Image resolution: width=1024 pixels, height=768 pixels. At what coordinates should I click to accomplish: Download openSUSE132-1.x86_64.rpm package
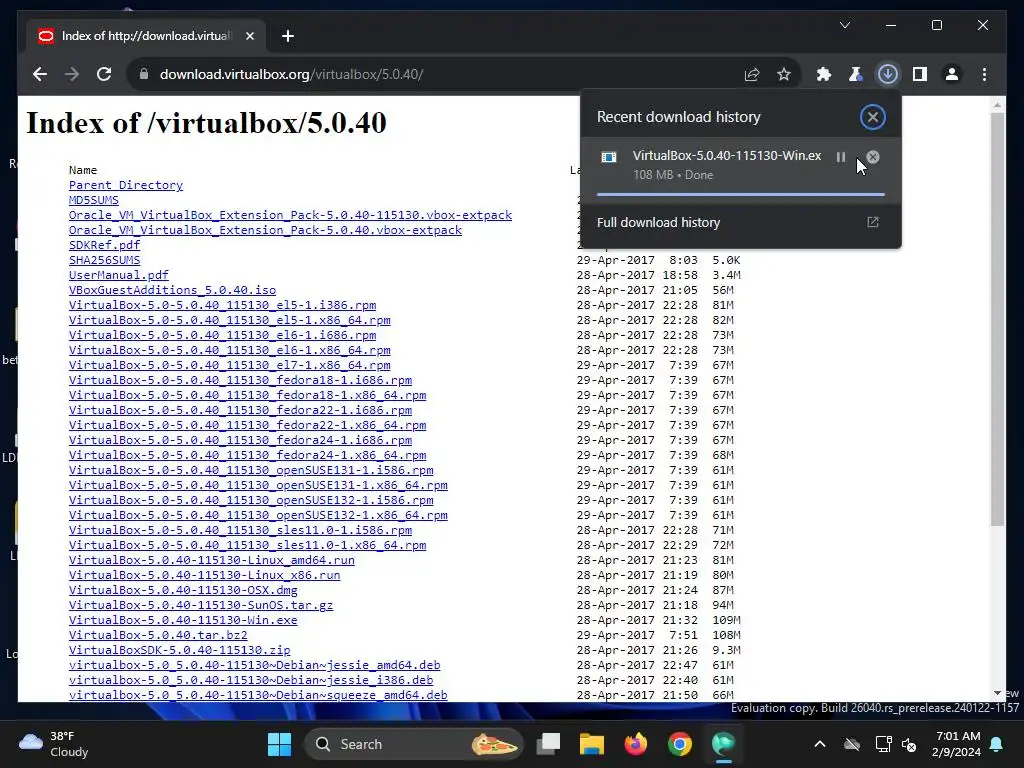coord(258,515)
